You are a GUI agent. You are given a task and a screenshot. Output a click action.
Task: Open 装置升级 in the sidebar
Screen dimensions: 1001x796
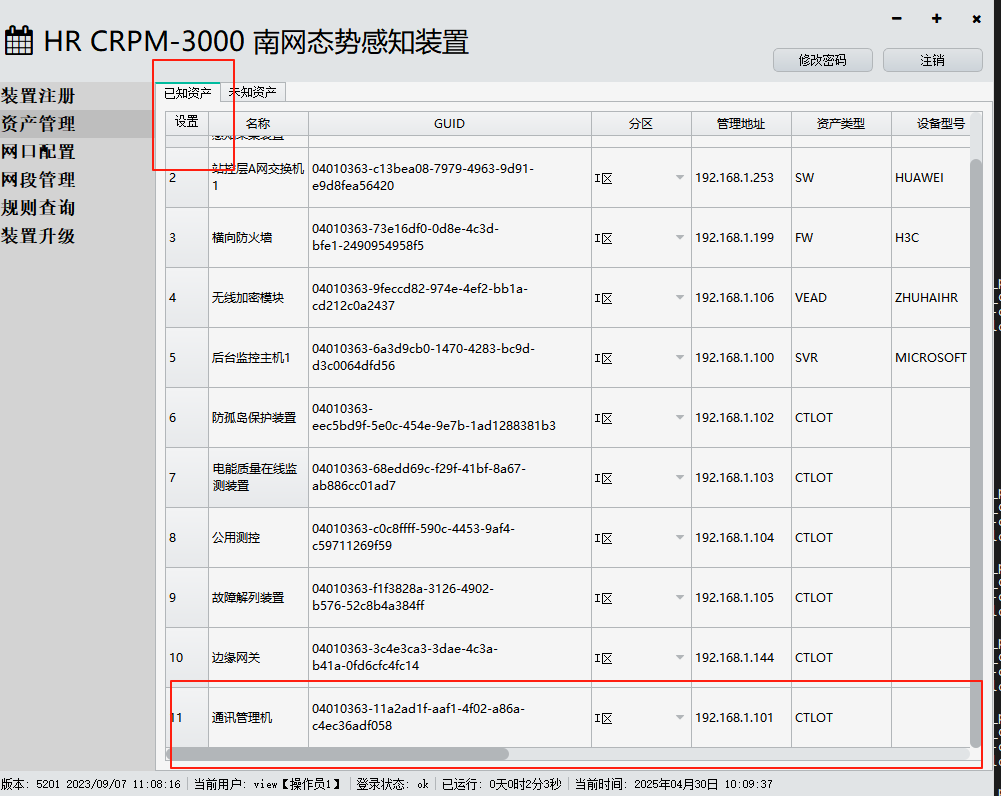[x=38, y=236]
